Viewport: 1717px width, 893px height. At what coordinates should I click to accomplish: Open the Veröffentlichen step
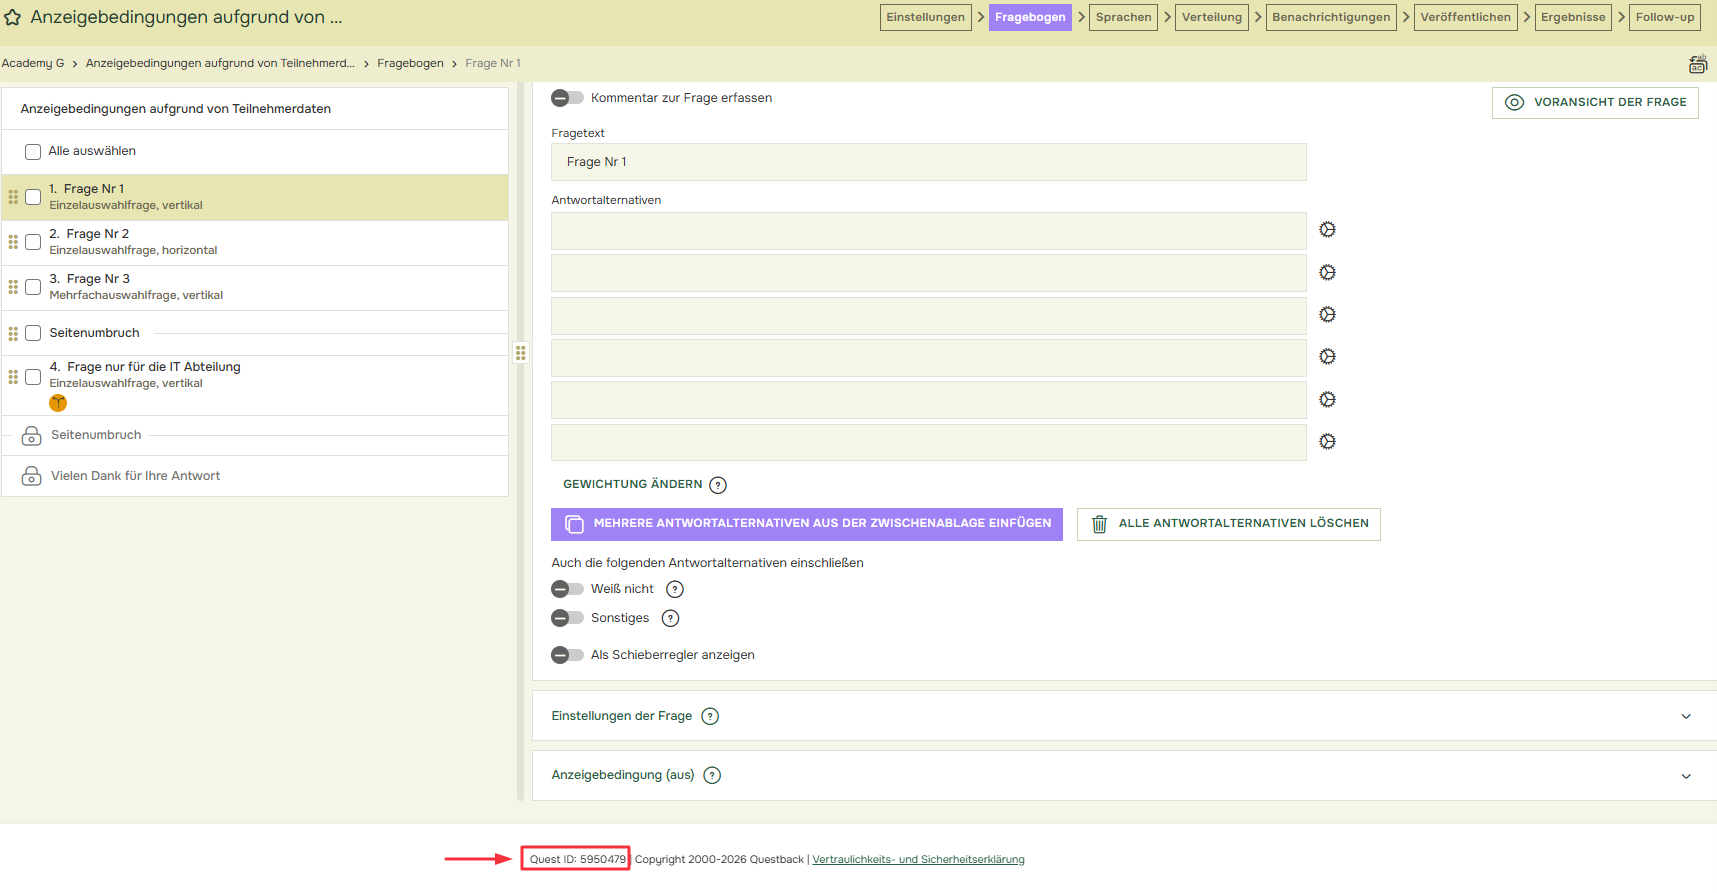[1466, 17]
